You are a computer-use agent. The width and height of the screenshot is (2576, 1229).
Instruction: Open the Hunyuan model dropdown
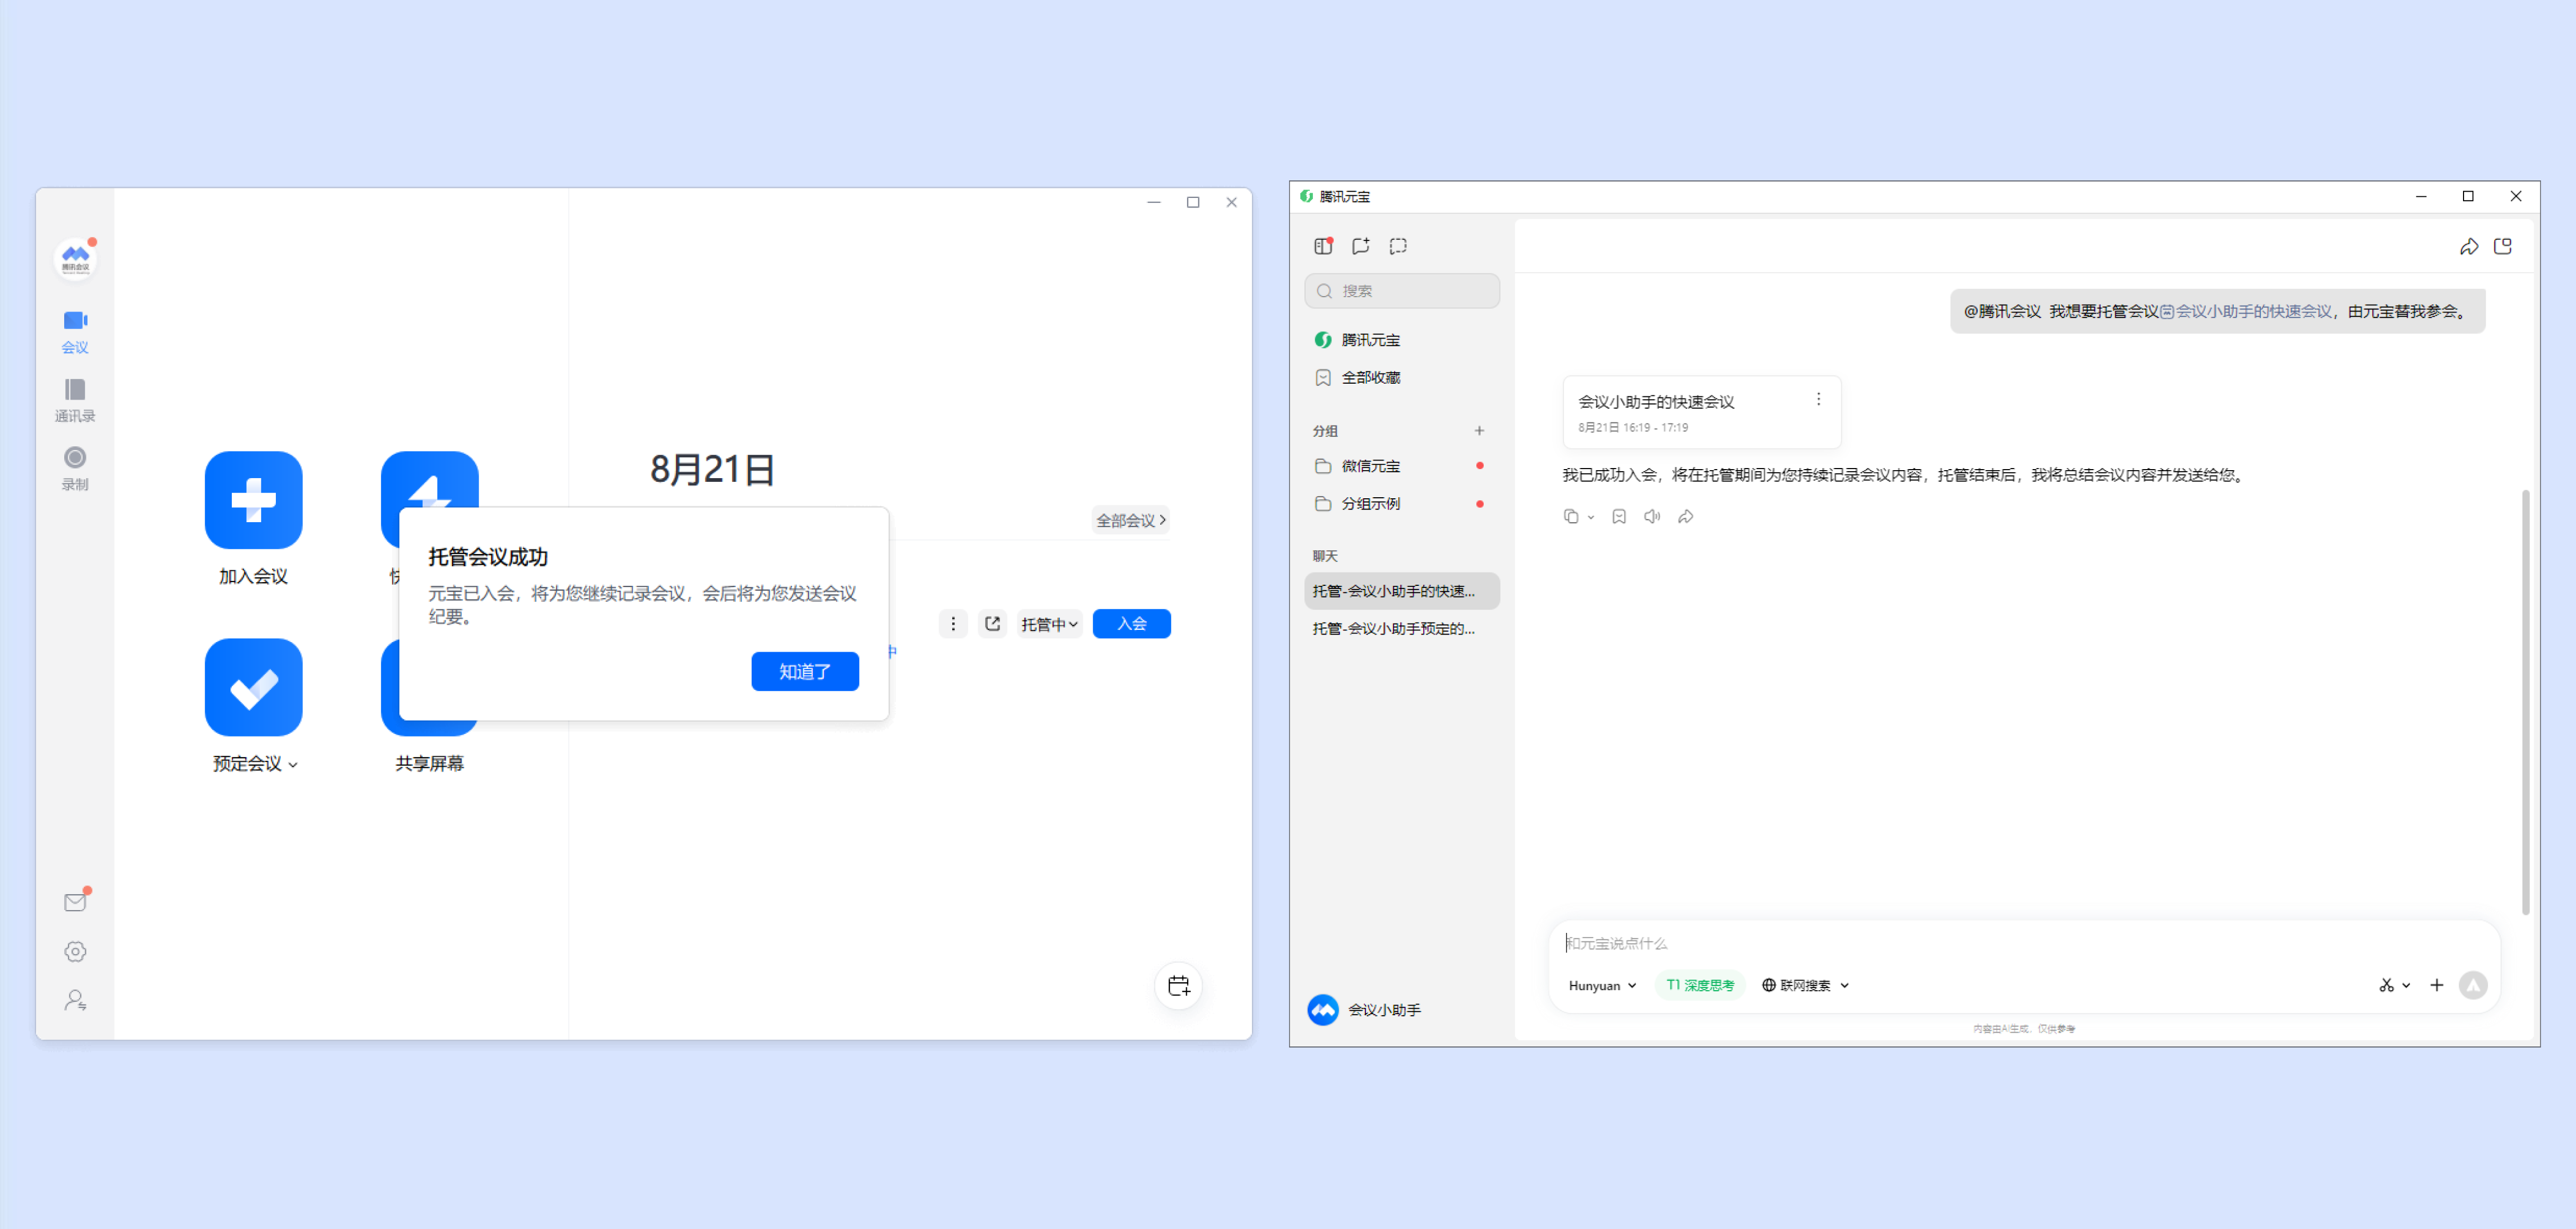click(1602, 984)
